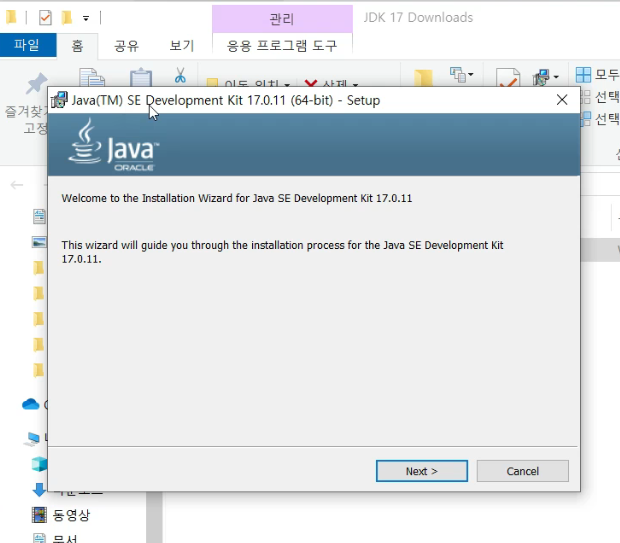
Task: Select the 관리 contextual tab header
Action: coord(282,19)
